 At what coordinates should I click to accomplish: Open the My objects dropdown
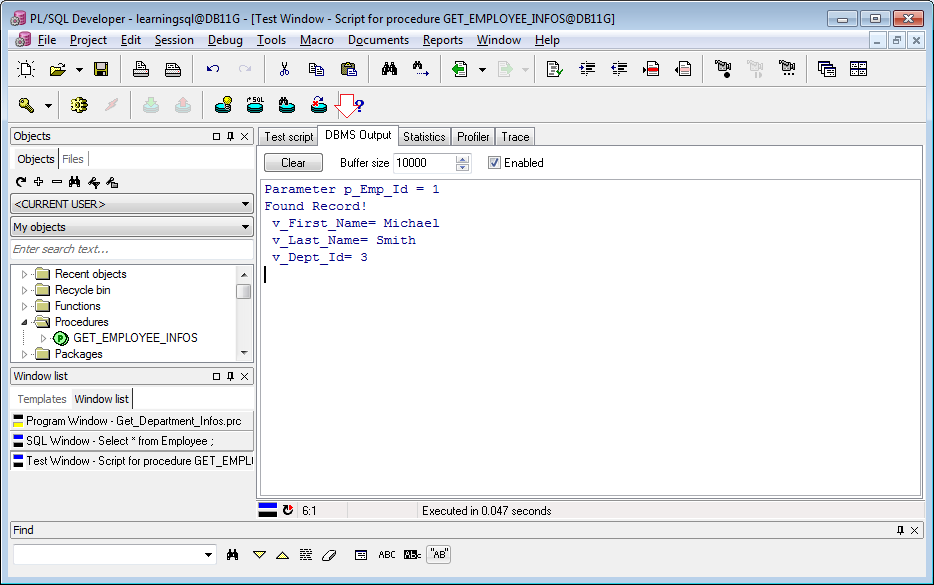(x=132, y=227)
